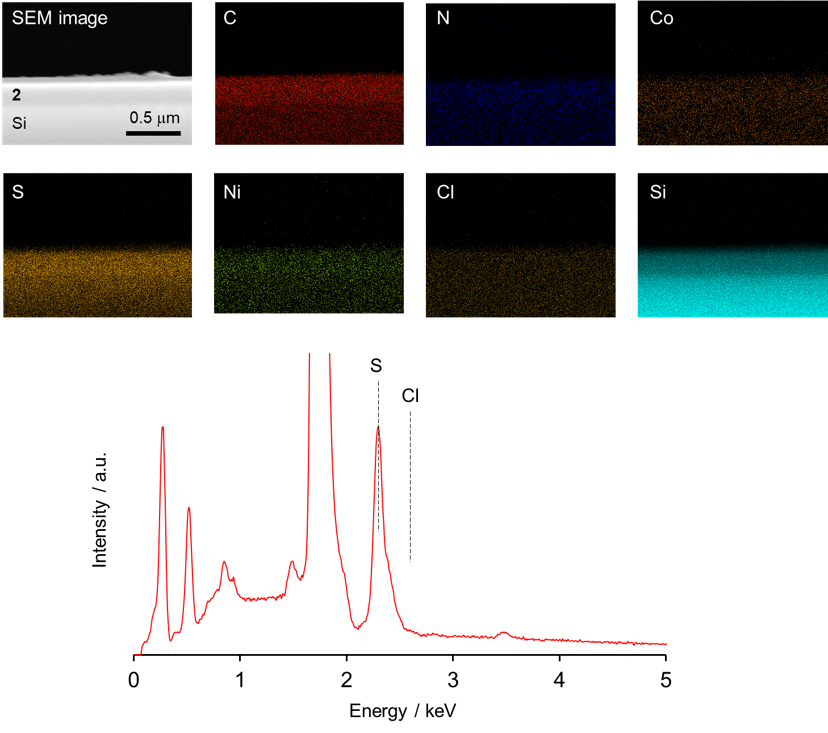Viewport: 828px width, 733px height.
Task: Open the cyan Silicon (Si) map
Action: tap(732, 245)
